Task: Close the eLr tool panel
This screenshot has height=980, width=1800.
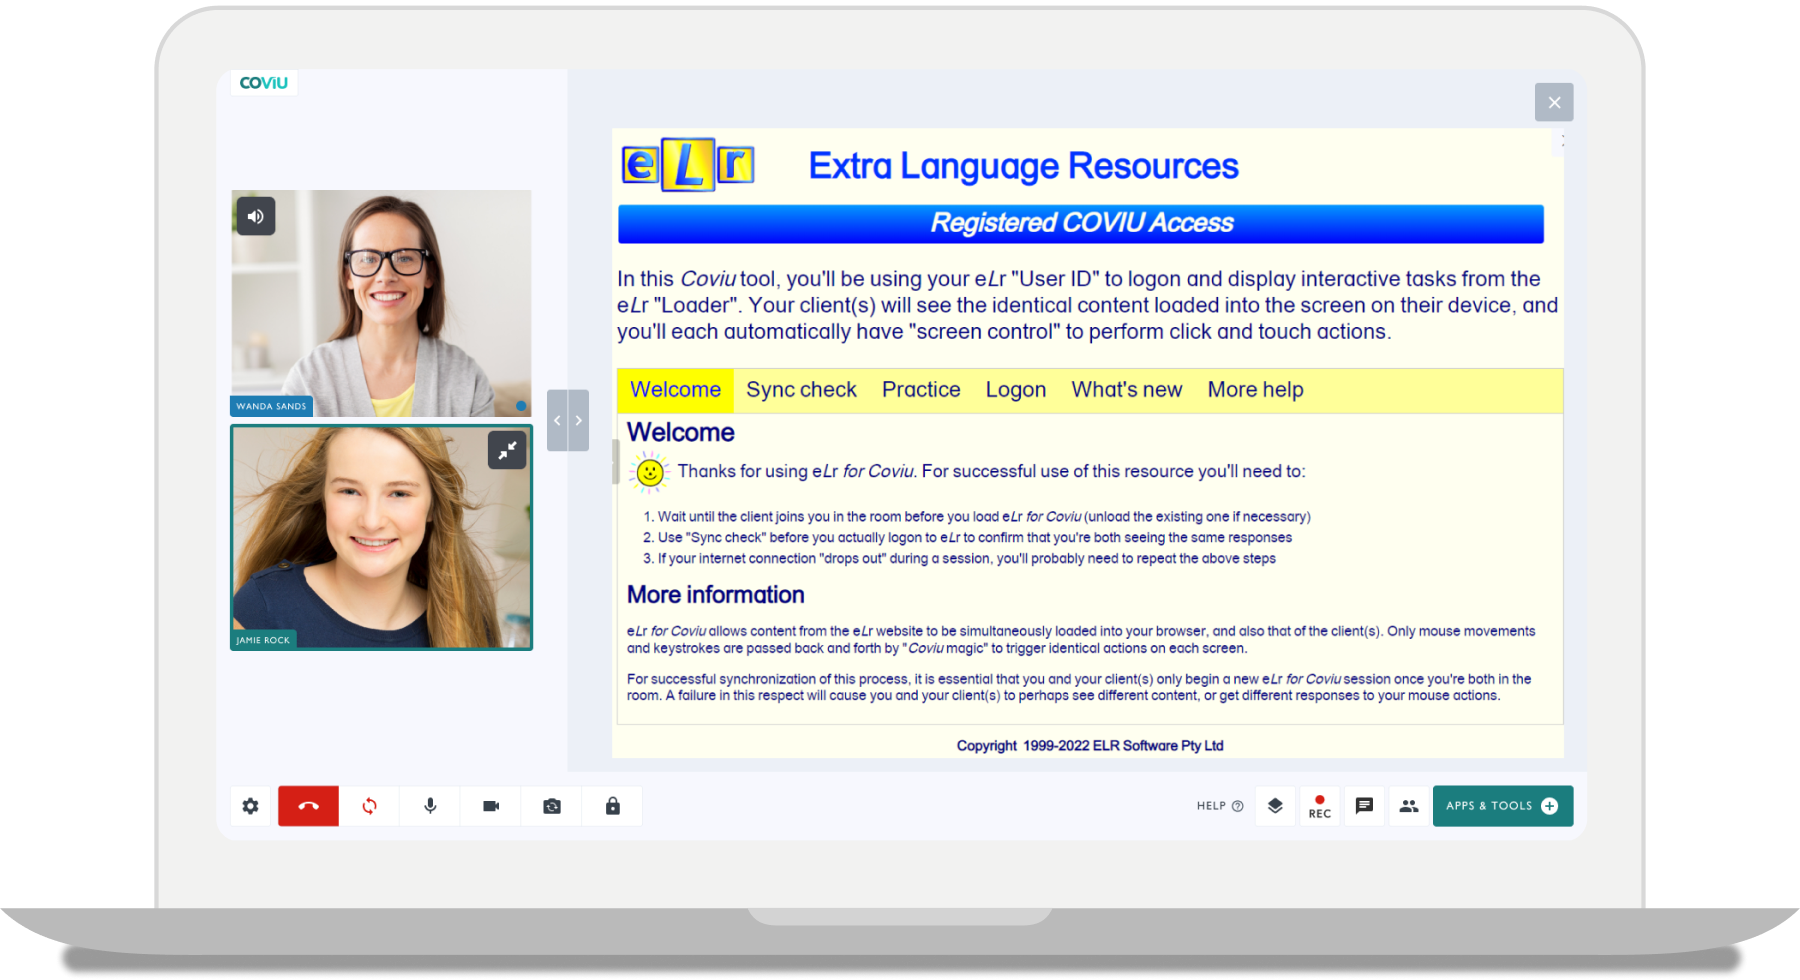Action: click(1554, 102)
